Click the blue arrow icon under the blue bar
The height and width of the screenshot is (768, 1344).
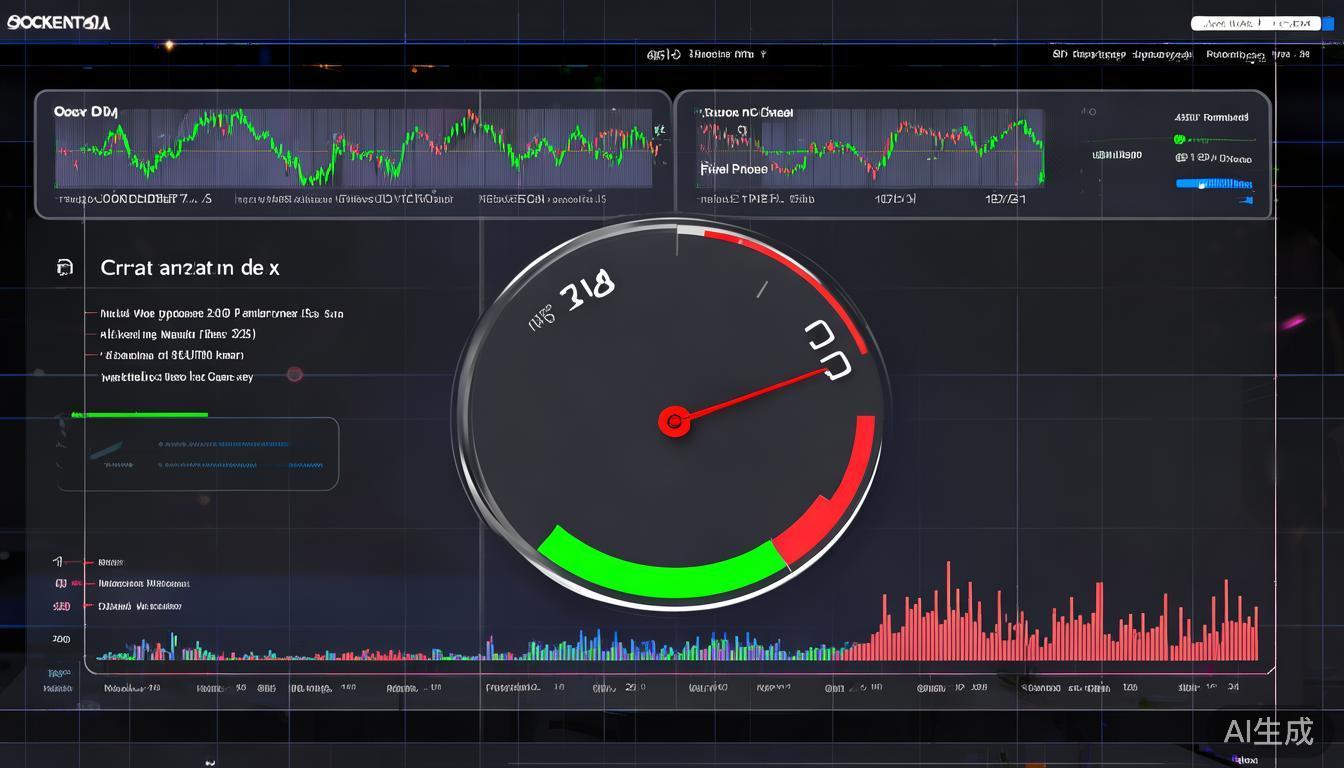click(1243, 201)
